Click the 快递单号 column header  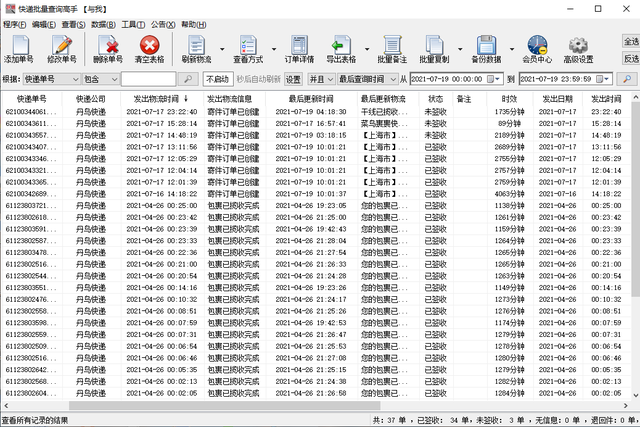click(x=31, y=98)
